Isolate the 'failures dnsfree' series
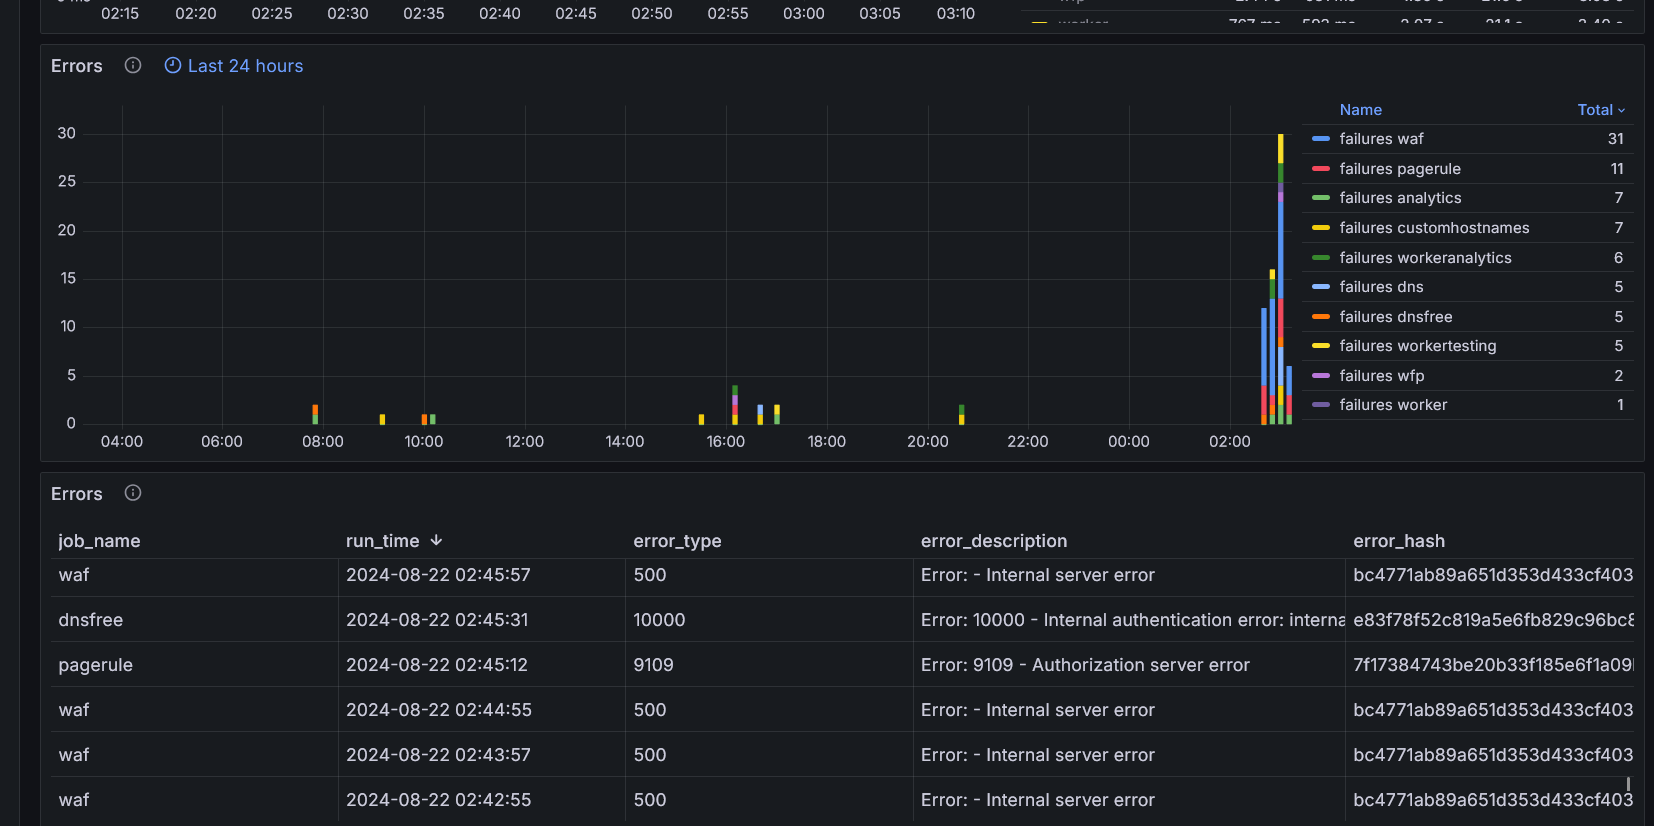 click(x=1396, y=317)
